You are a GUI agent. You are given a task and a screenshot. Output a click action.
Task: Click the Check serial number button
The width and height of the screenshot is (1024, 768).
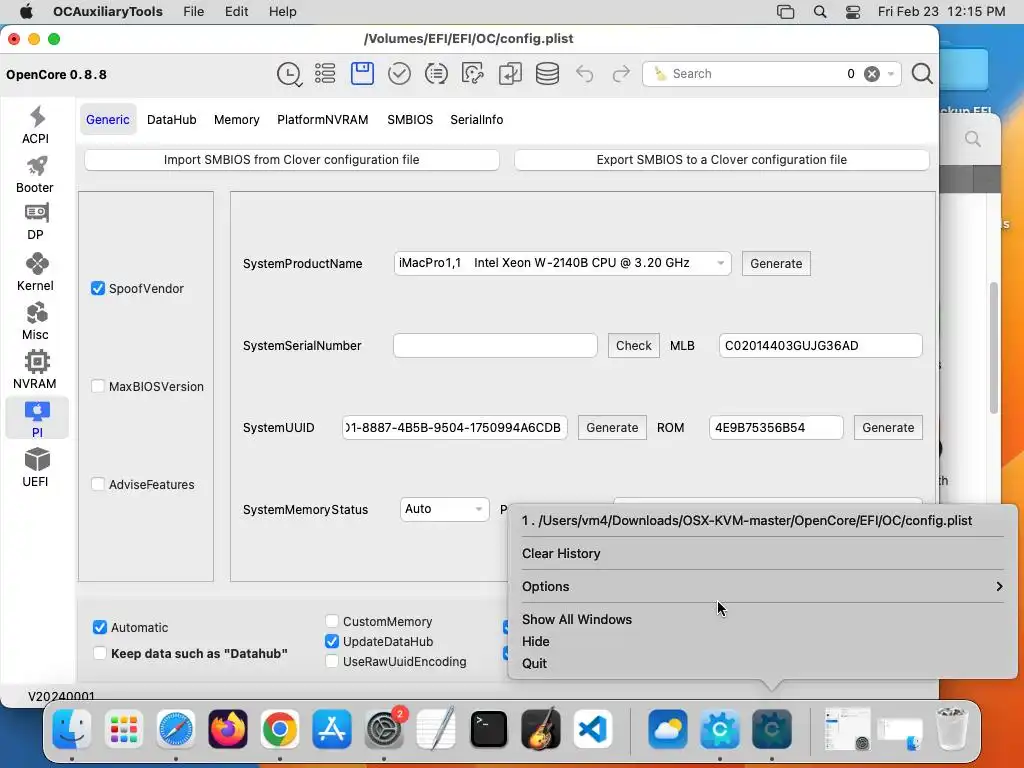tap(633, 345)
